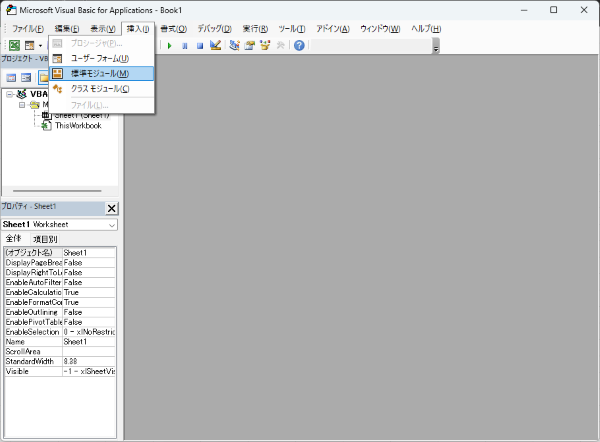The height and width of the screenshot is (442, 600).
Task: Open the Properties Window toolbar icon
Action: point(249,46)
